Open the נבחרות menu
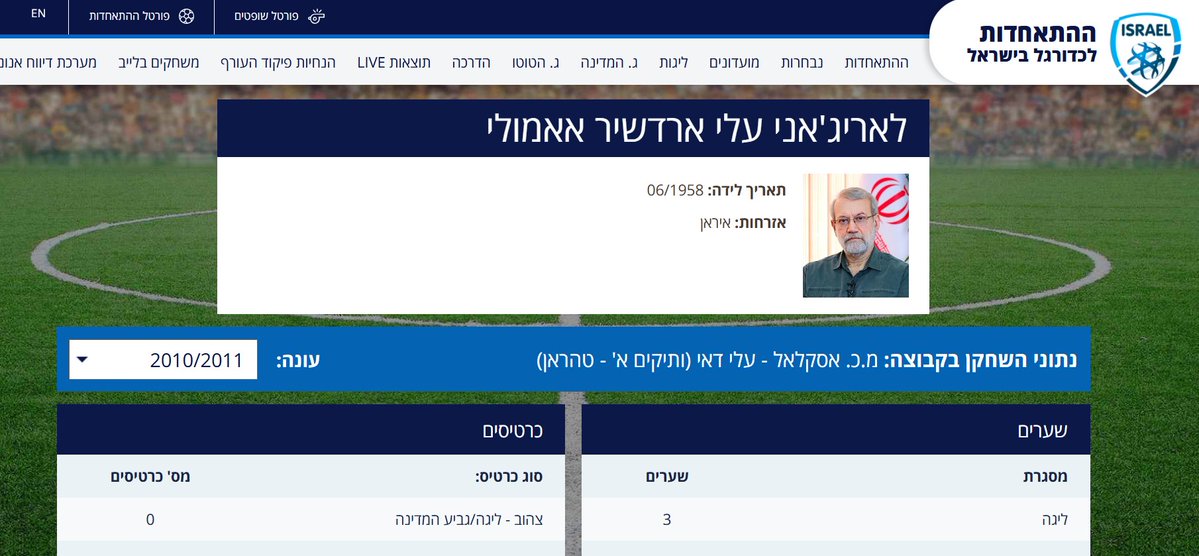Viewport: 1199px width, 556px height. (x=801, y=63)
